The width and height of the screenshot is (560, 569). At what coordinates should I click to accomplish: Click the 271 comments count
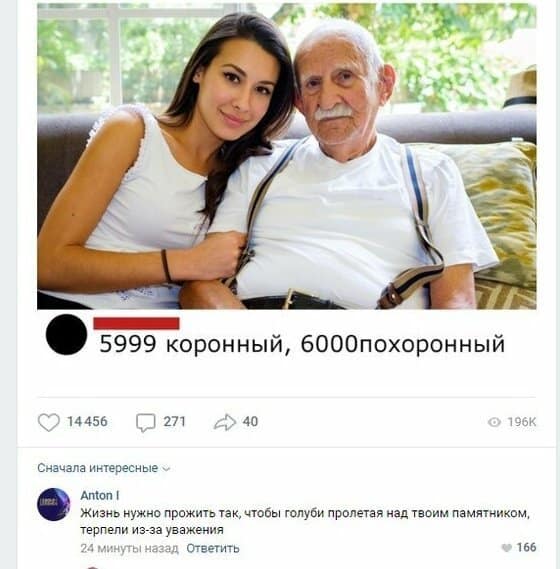pyautogui.click(x=175, y=422)
